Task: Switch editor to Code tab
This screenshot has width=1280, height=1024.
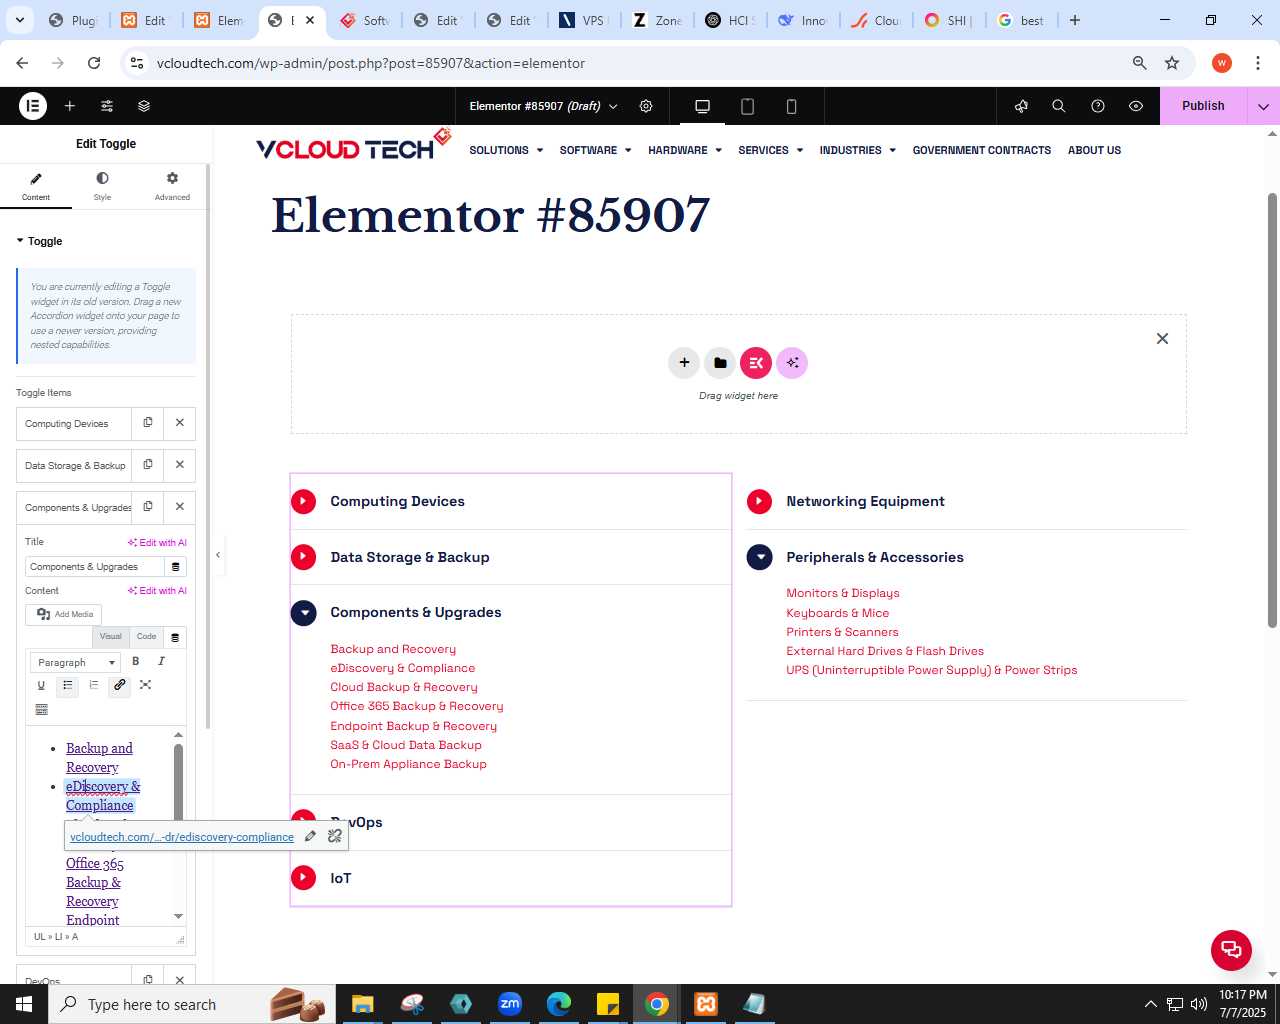Action: coord(146,637)
